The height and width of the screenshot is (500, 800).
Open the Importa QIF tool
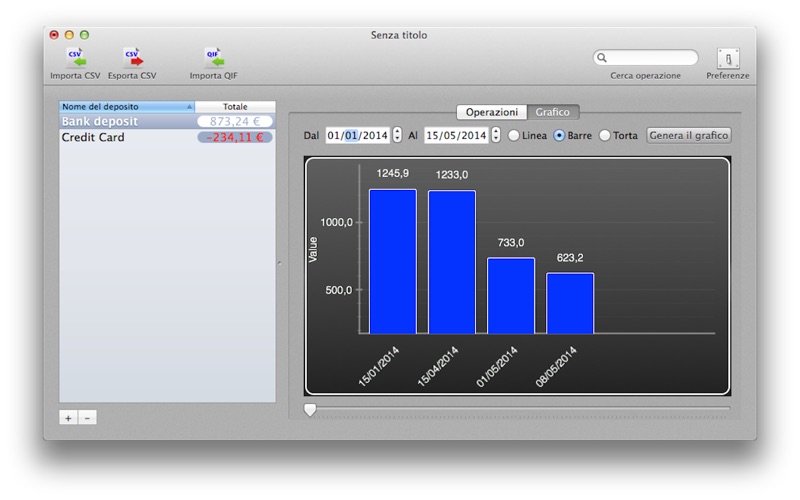click(x=213, y=64)
